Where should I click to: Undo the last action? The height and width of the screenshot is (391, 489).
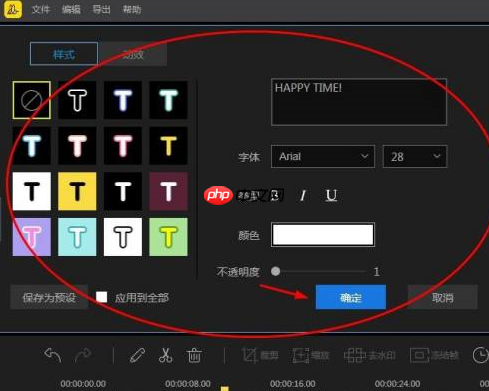click(x=53, y=355)
